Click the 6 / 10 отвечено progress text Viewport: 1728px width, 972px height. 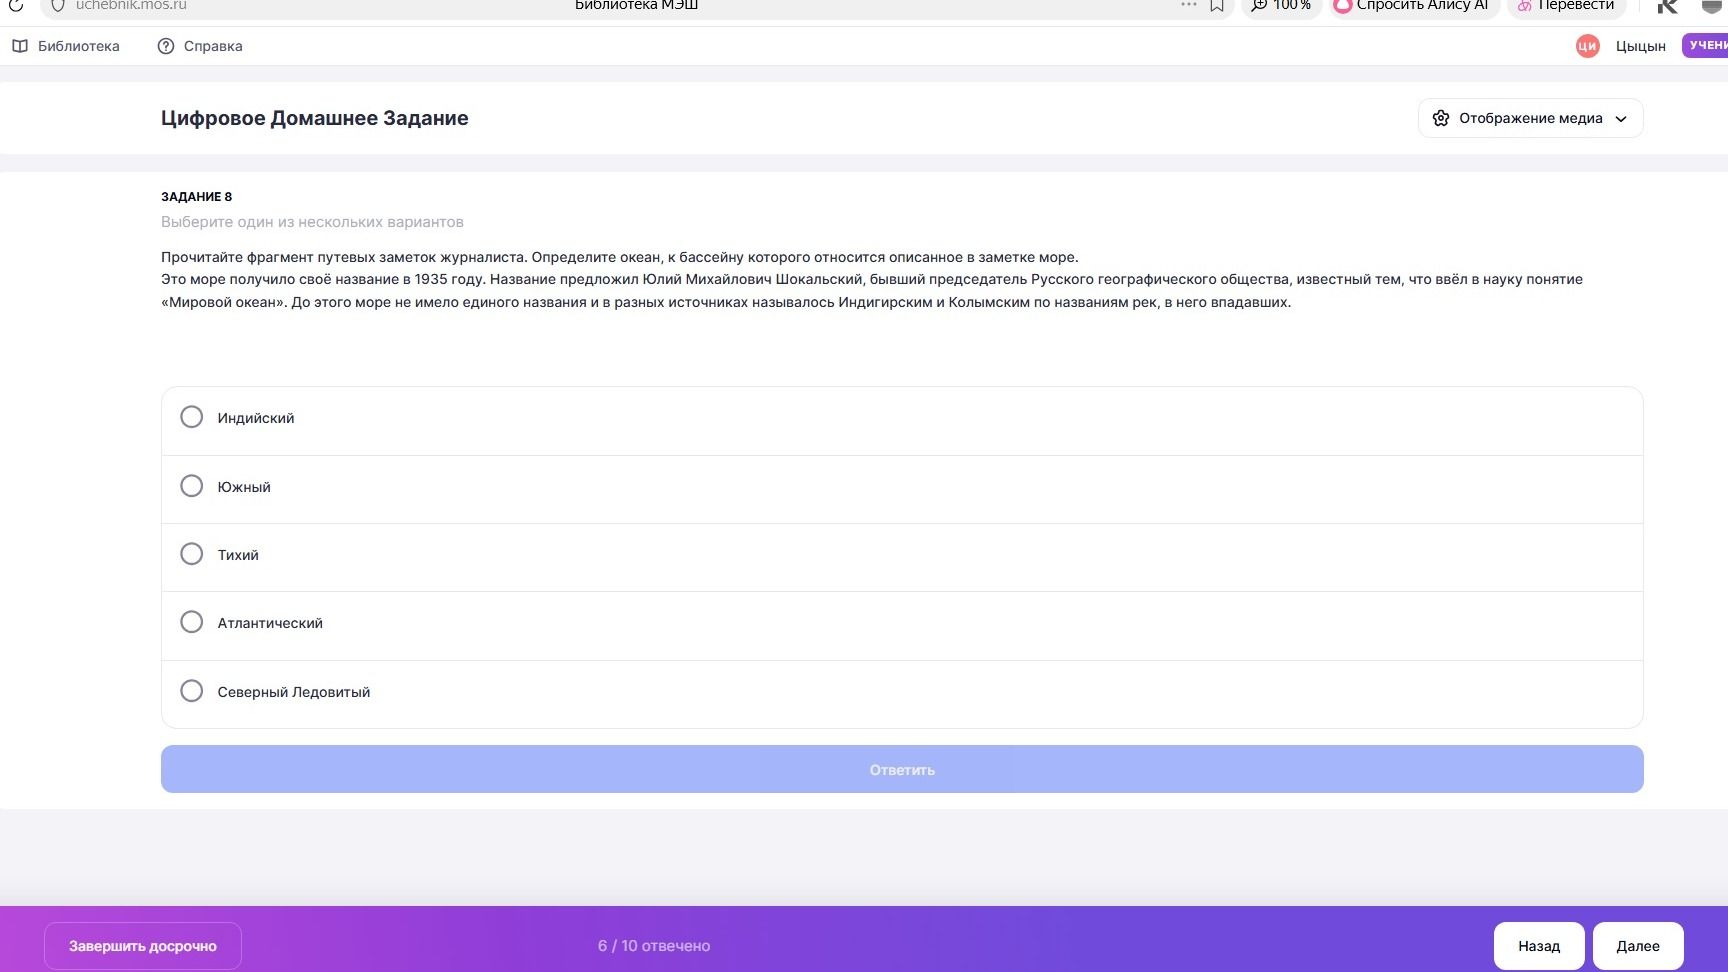point(654,946)
